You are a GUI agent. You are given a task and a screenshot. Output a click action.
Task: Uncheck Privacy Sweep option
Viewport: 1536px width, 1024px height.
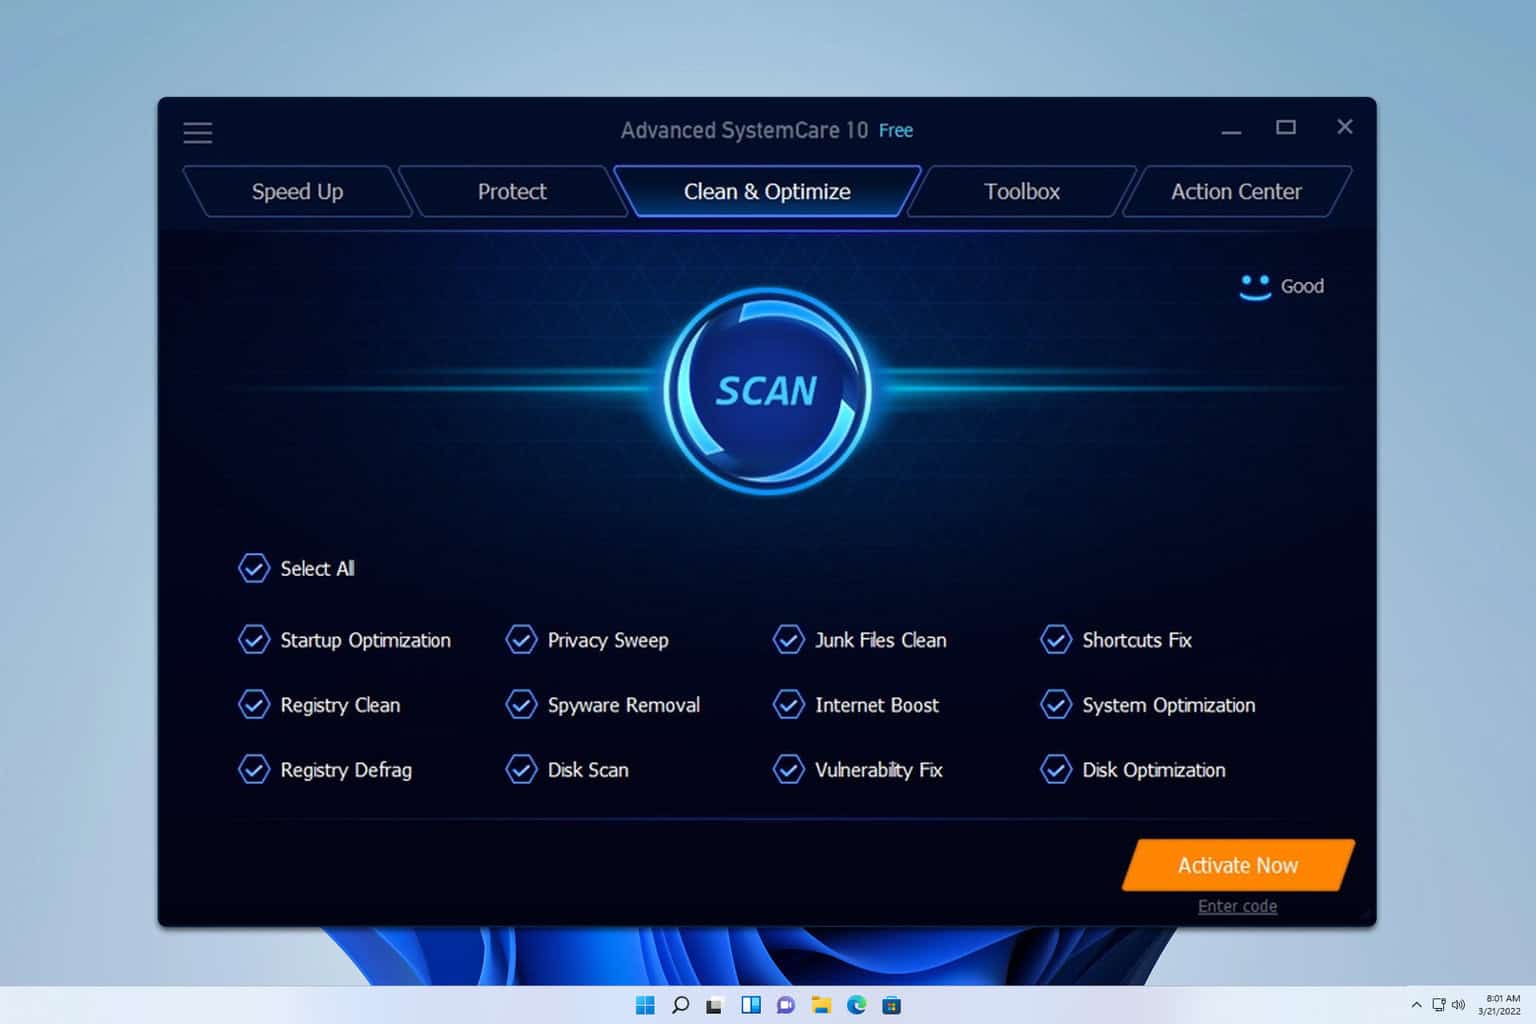[x=521, y=640]
